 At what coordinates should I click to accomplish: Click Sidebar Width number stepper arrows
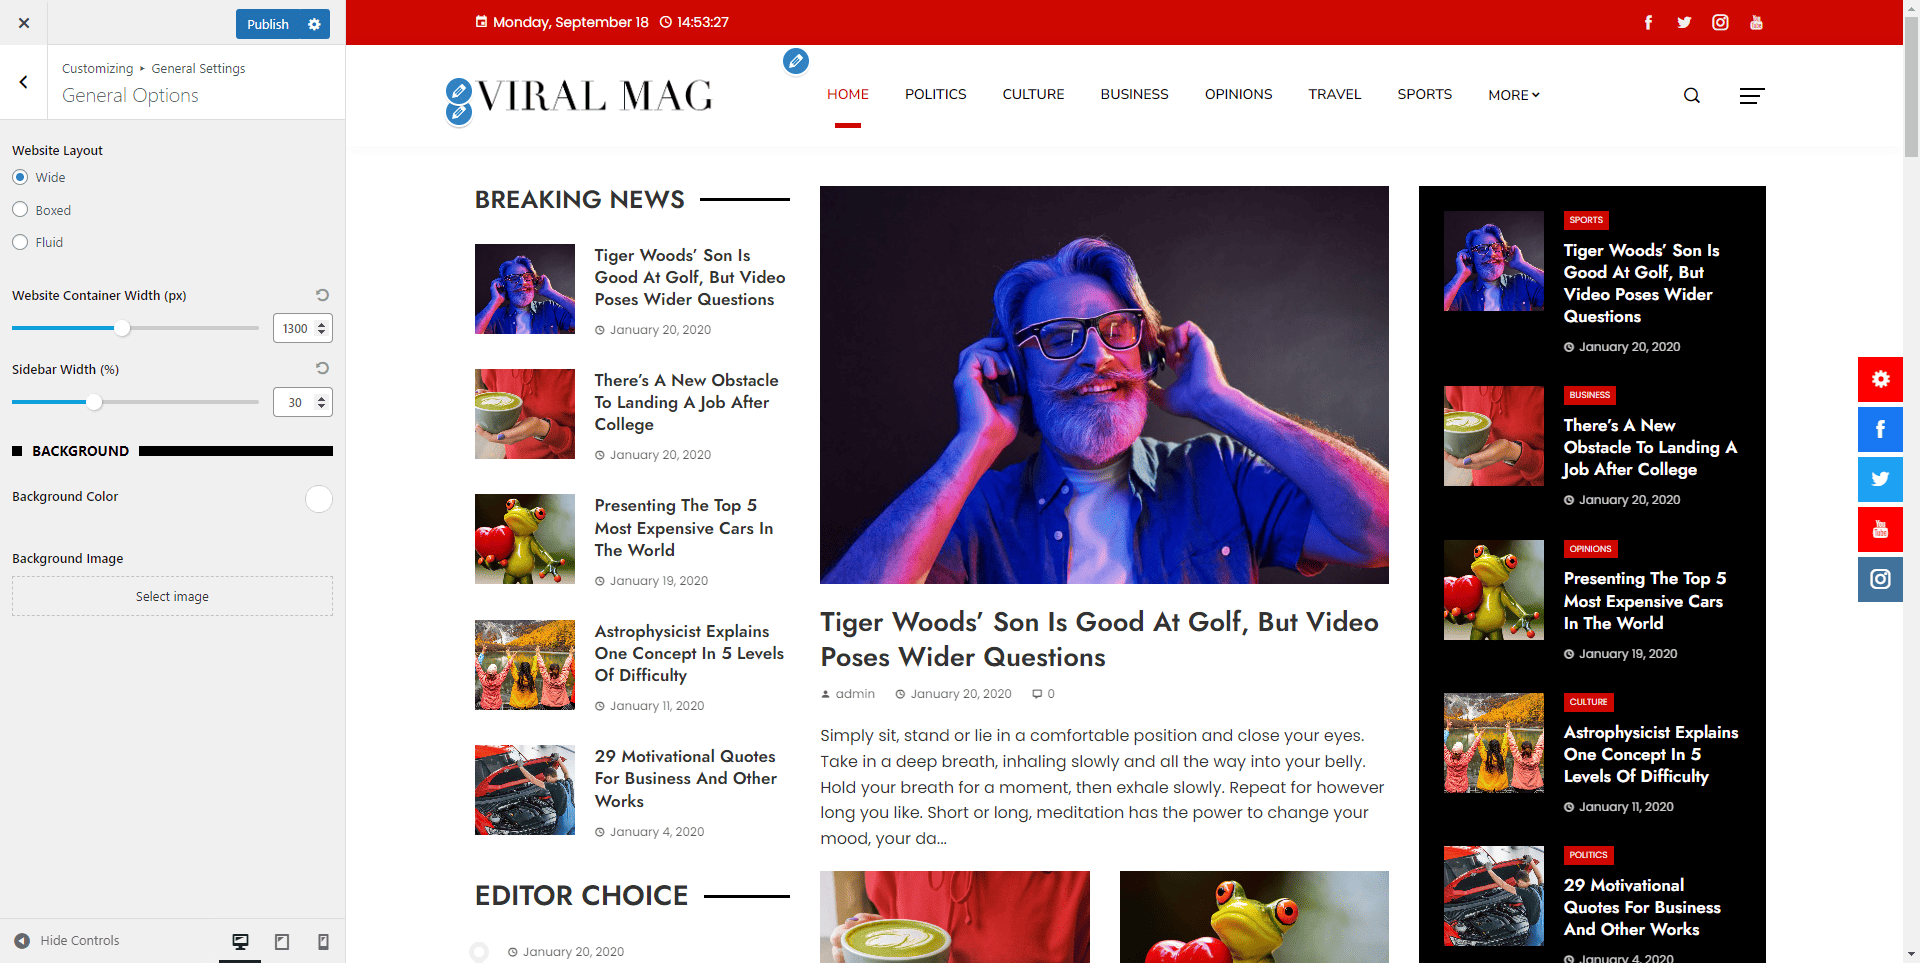[x=321, y=402]
